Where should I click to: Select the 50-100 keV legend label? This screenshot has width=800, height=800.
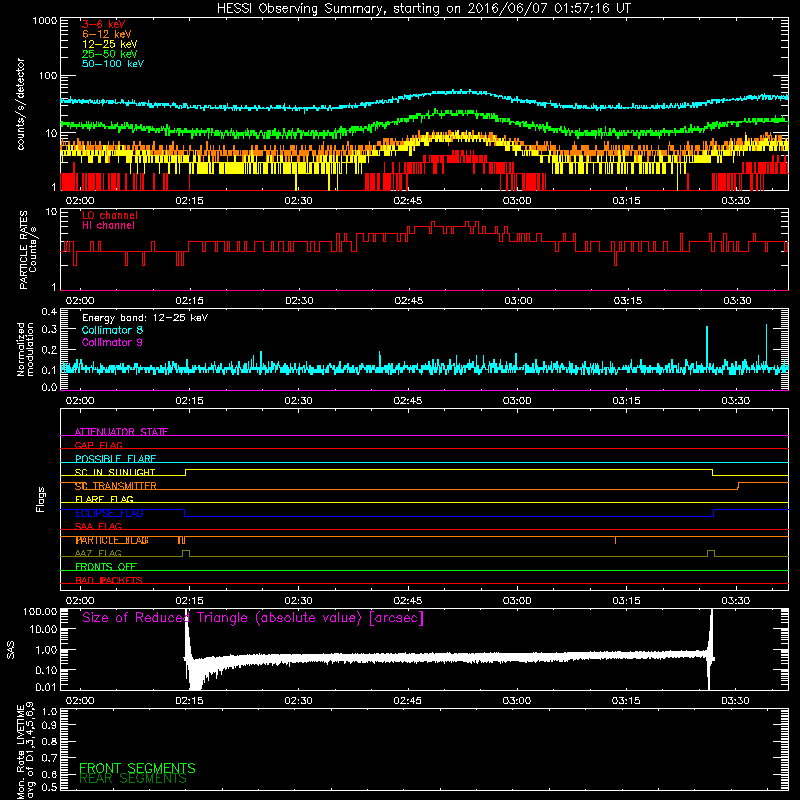click(x=113, y=64)
